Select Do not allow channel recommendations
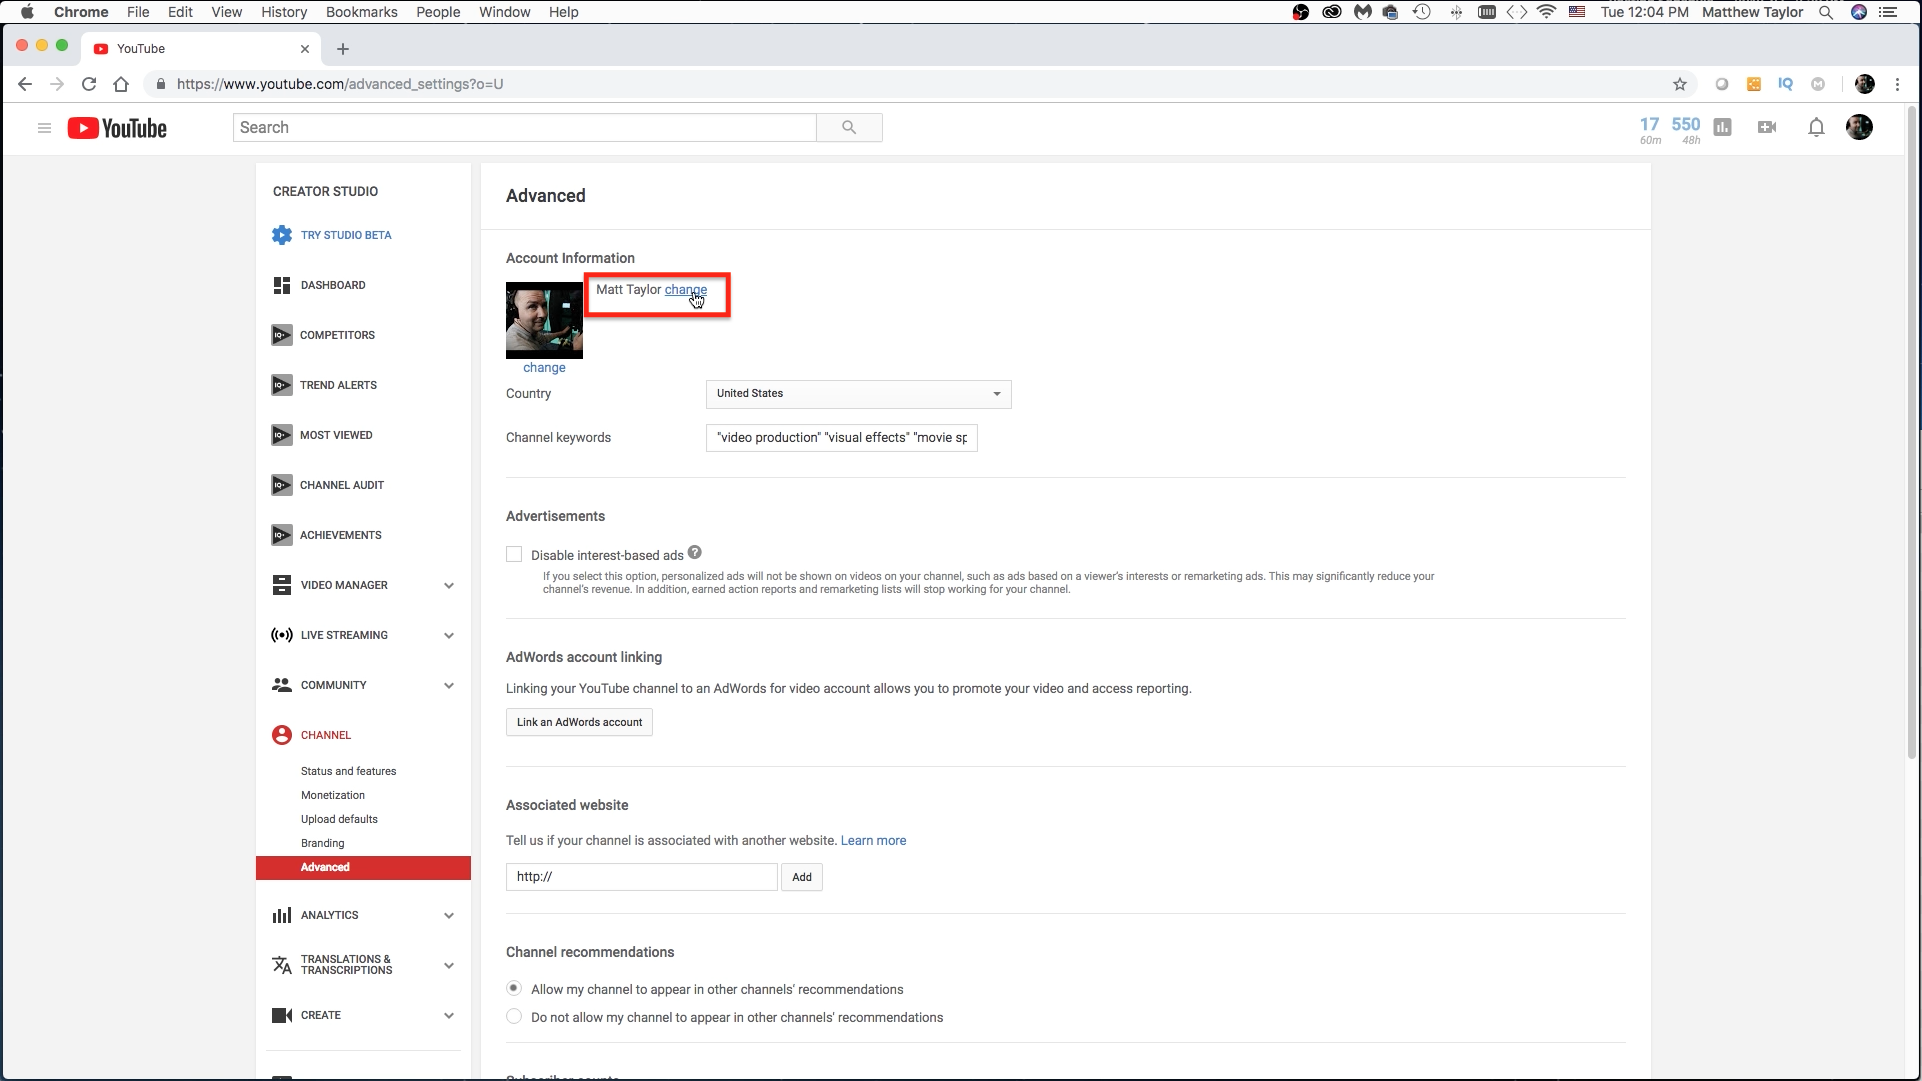 coord(514,1018)
